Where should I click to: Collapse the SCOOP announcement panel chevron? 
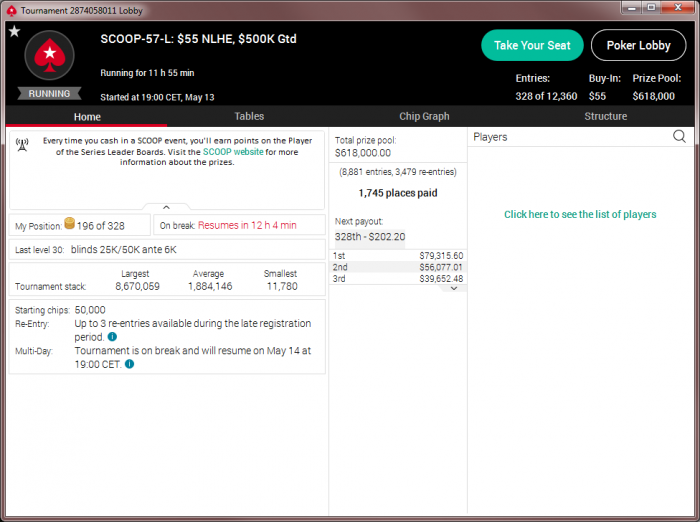tap(166, 207)
